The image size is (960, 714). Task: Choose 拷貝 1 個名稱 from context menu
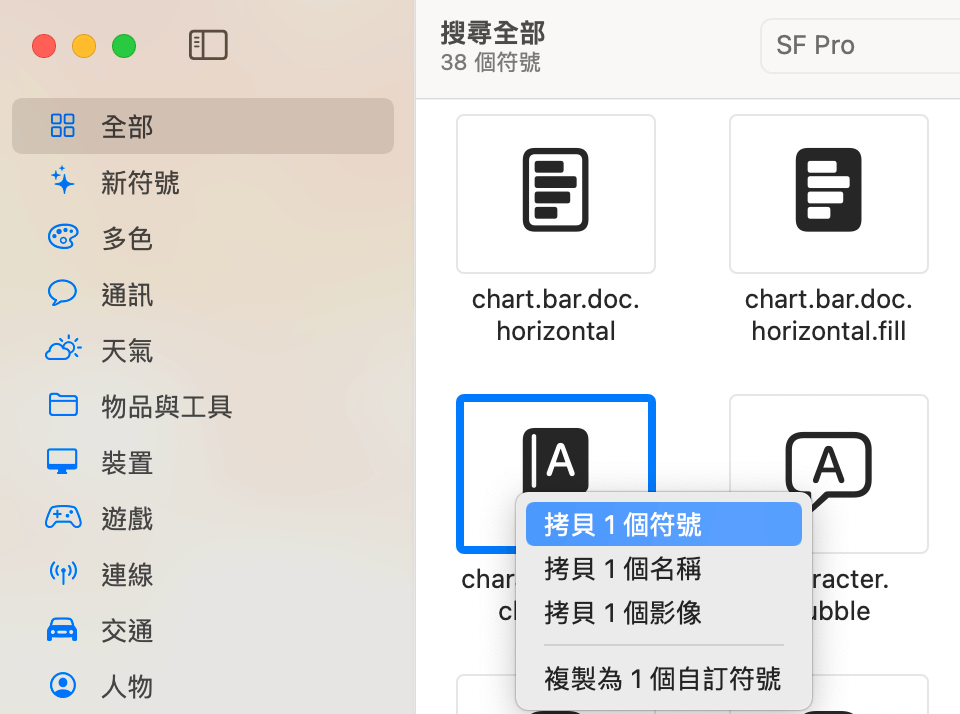[664, 568]
